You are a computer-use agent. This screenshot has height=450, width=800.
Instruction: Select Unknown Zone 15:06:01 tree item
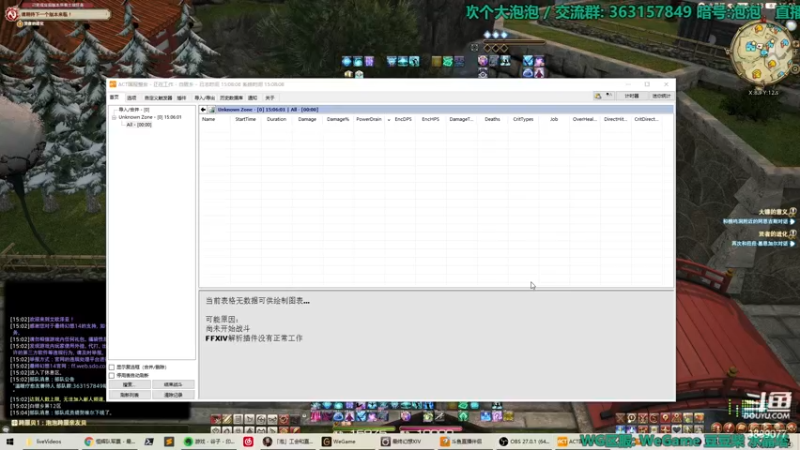click(150, 117)
